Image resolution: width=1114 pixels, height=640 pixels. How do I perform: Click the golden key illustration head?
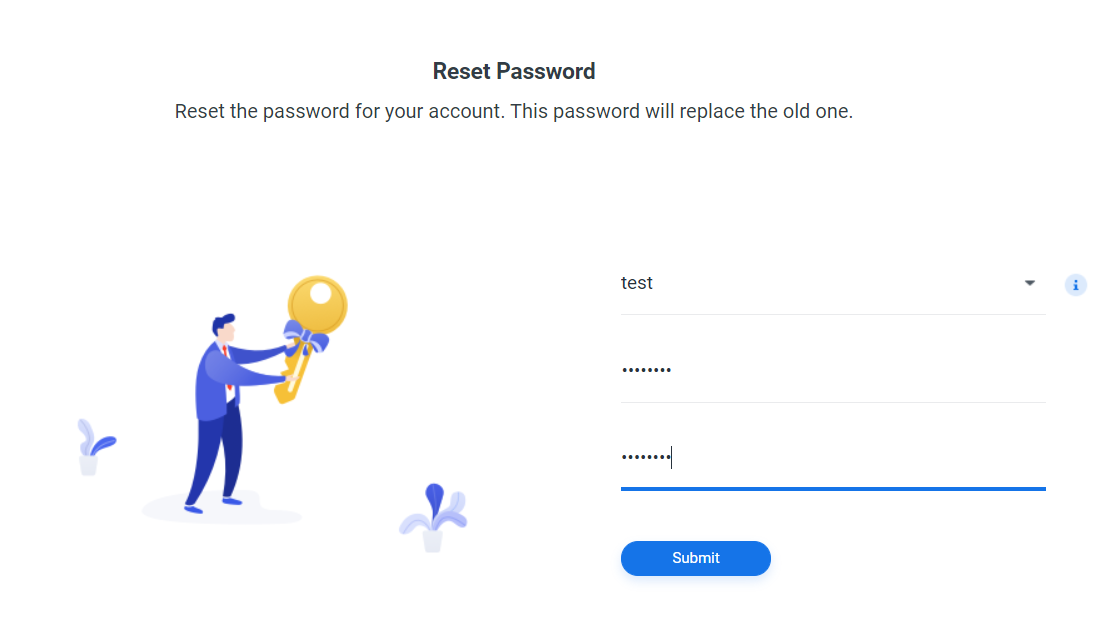tap(318, 305)
